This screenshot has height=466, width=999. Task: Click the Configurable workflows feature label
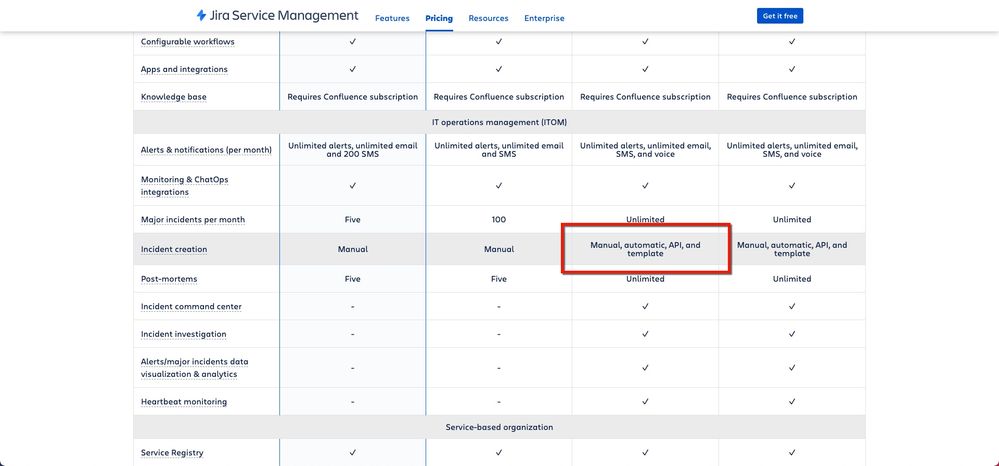point(187,41)
